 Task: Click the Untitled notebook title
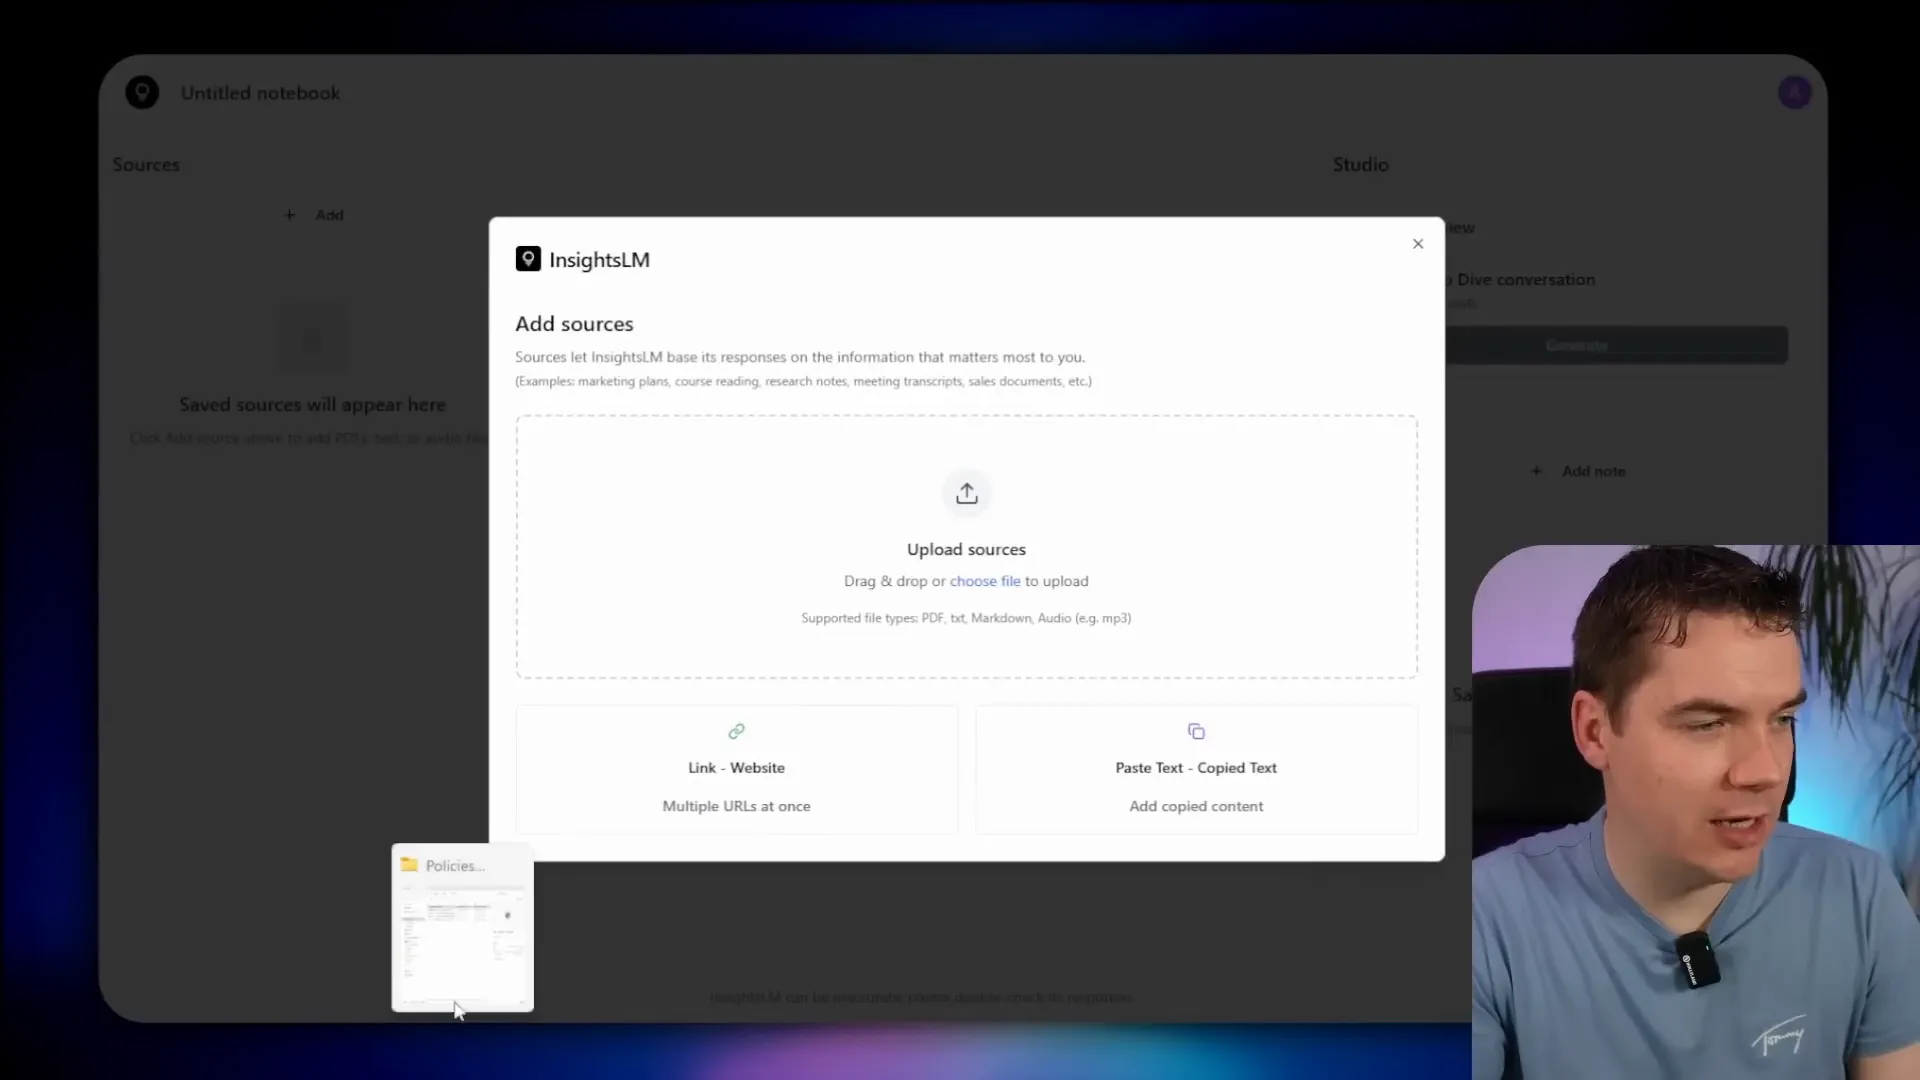click(260, 93)
